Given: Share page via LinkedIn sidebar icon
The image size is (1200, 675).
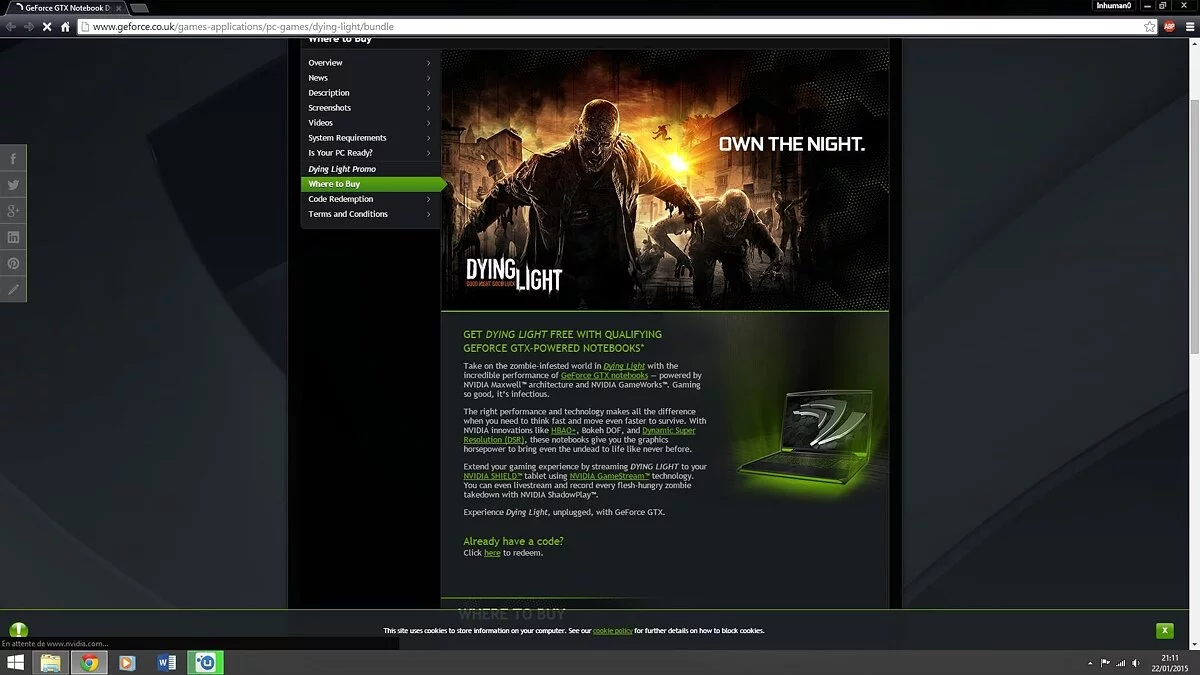Looking at the screenshot, I should tap(13, 237).
